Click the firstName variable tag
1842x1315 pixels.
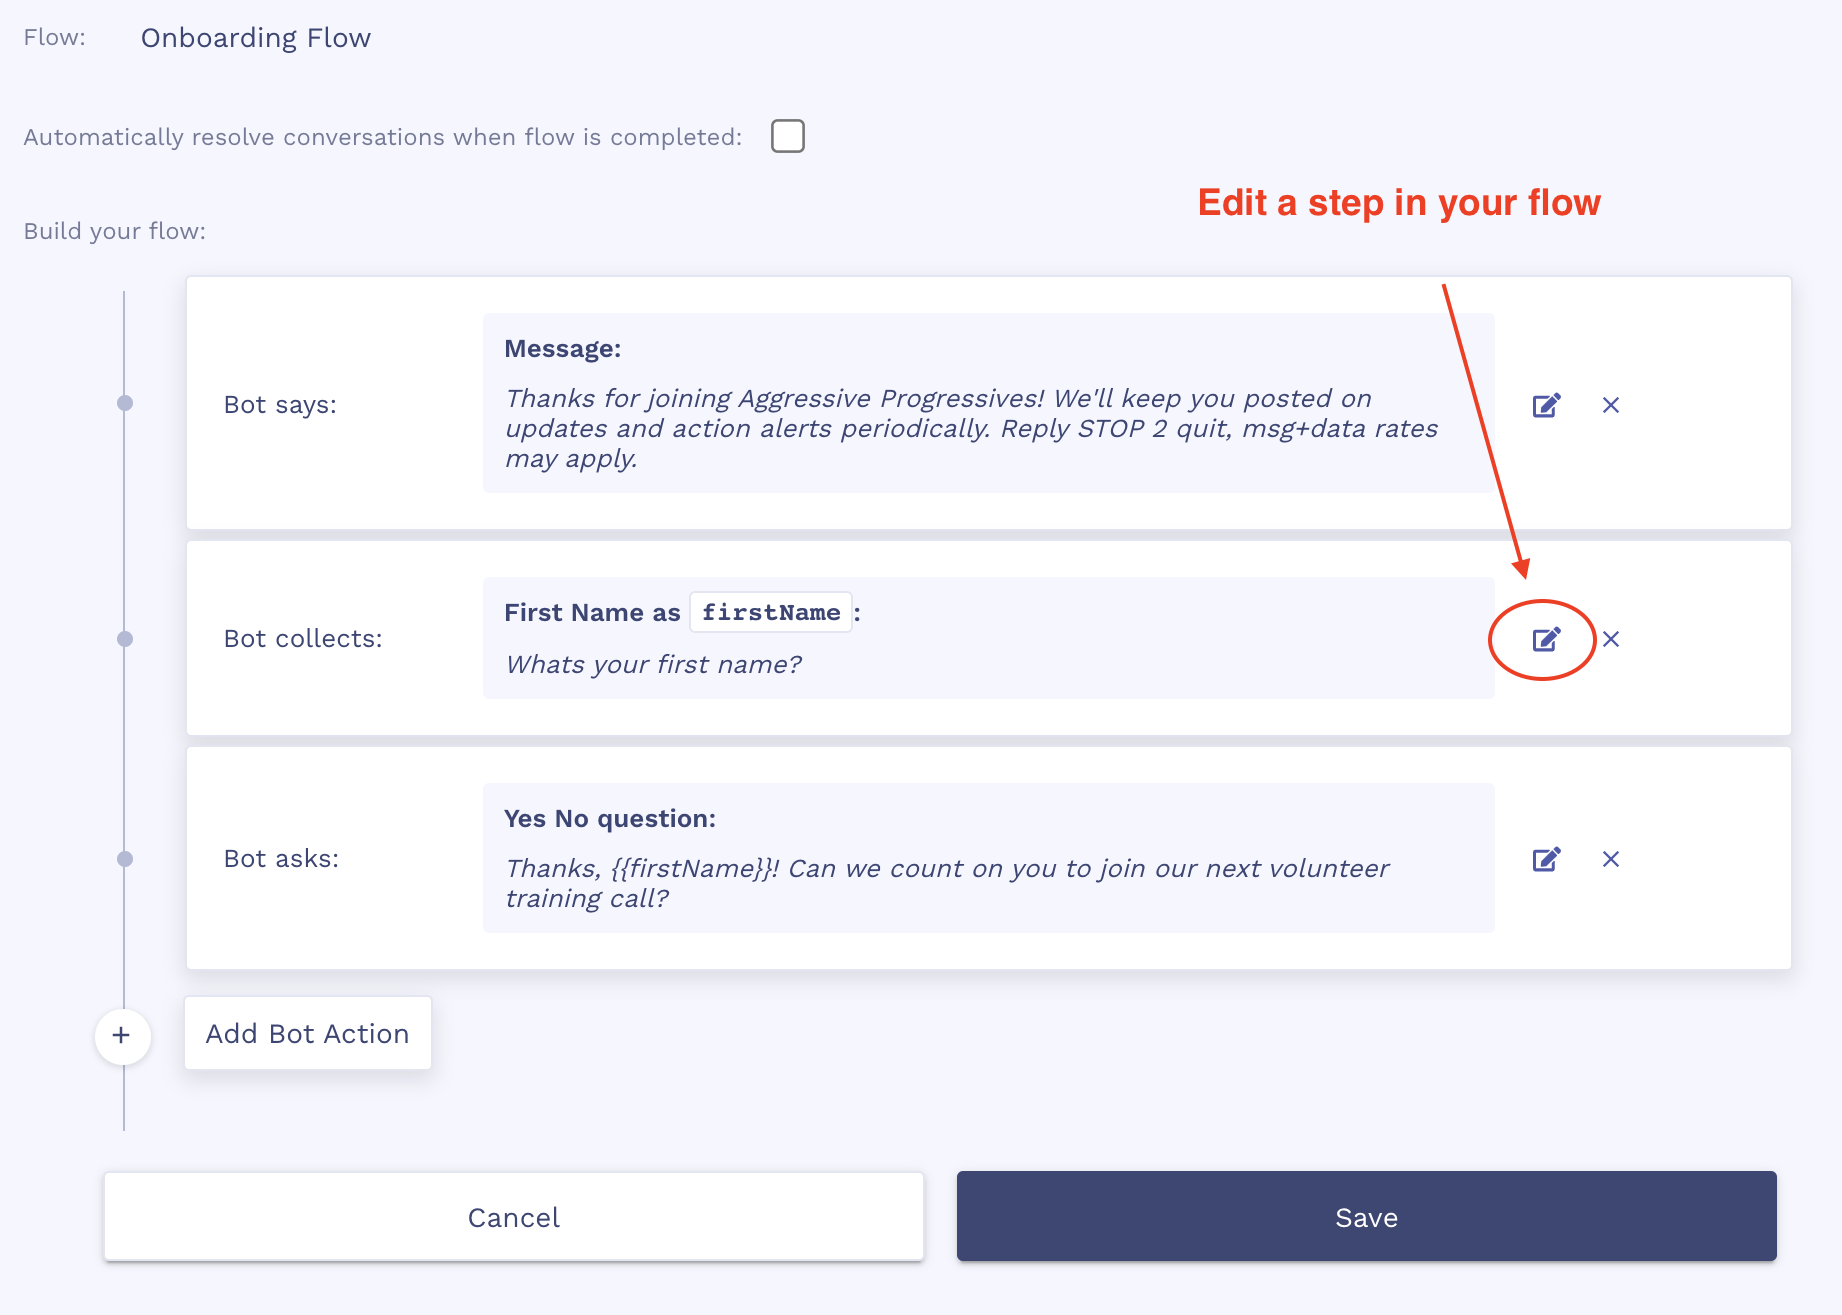(x=771, y=612)
